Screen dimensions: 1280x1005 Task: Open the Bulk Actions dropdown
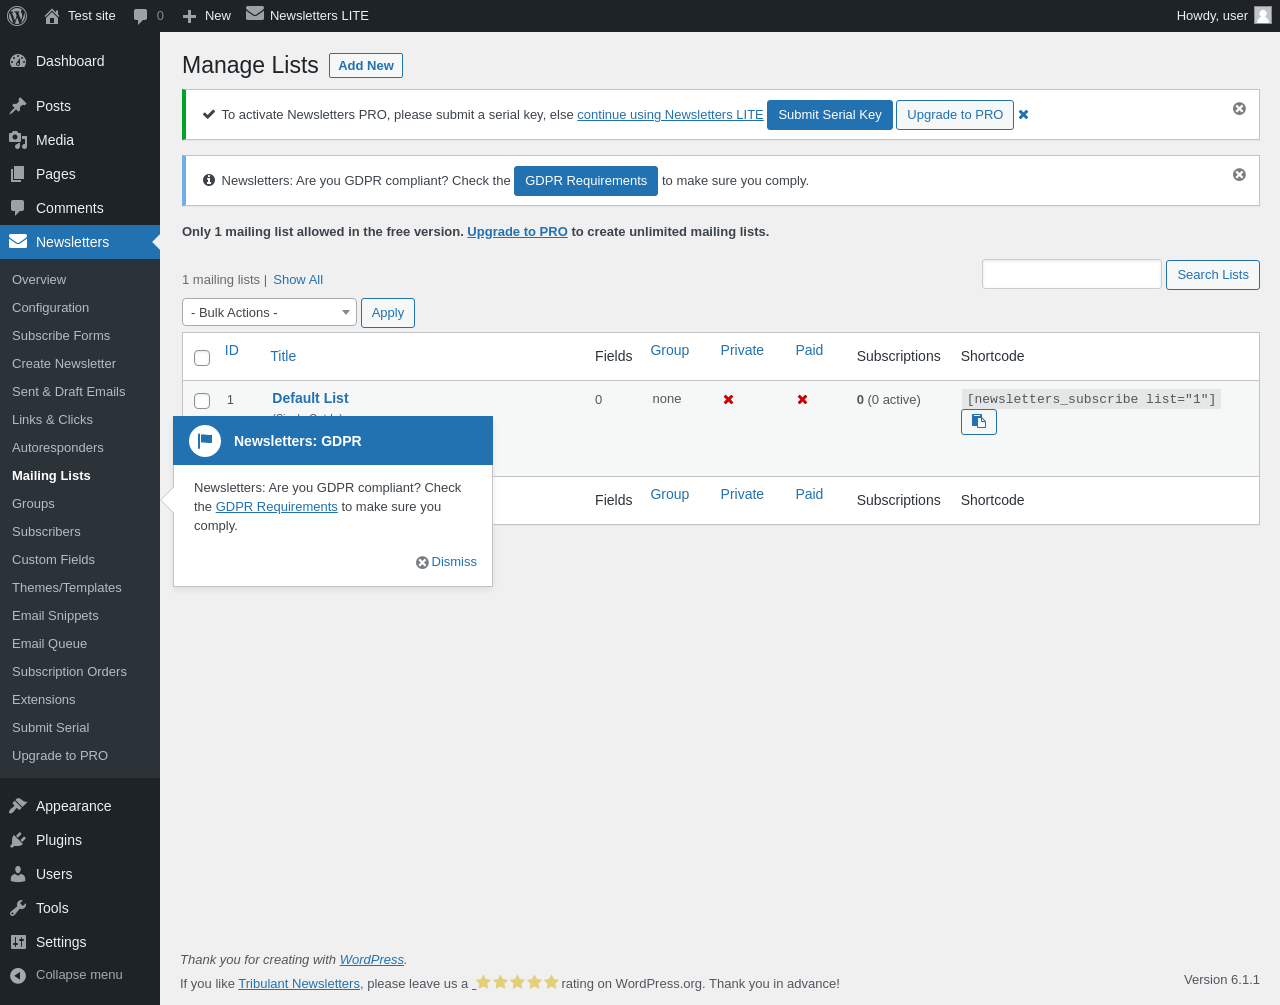[x=269, y=313]
